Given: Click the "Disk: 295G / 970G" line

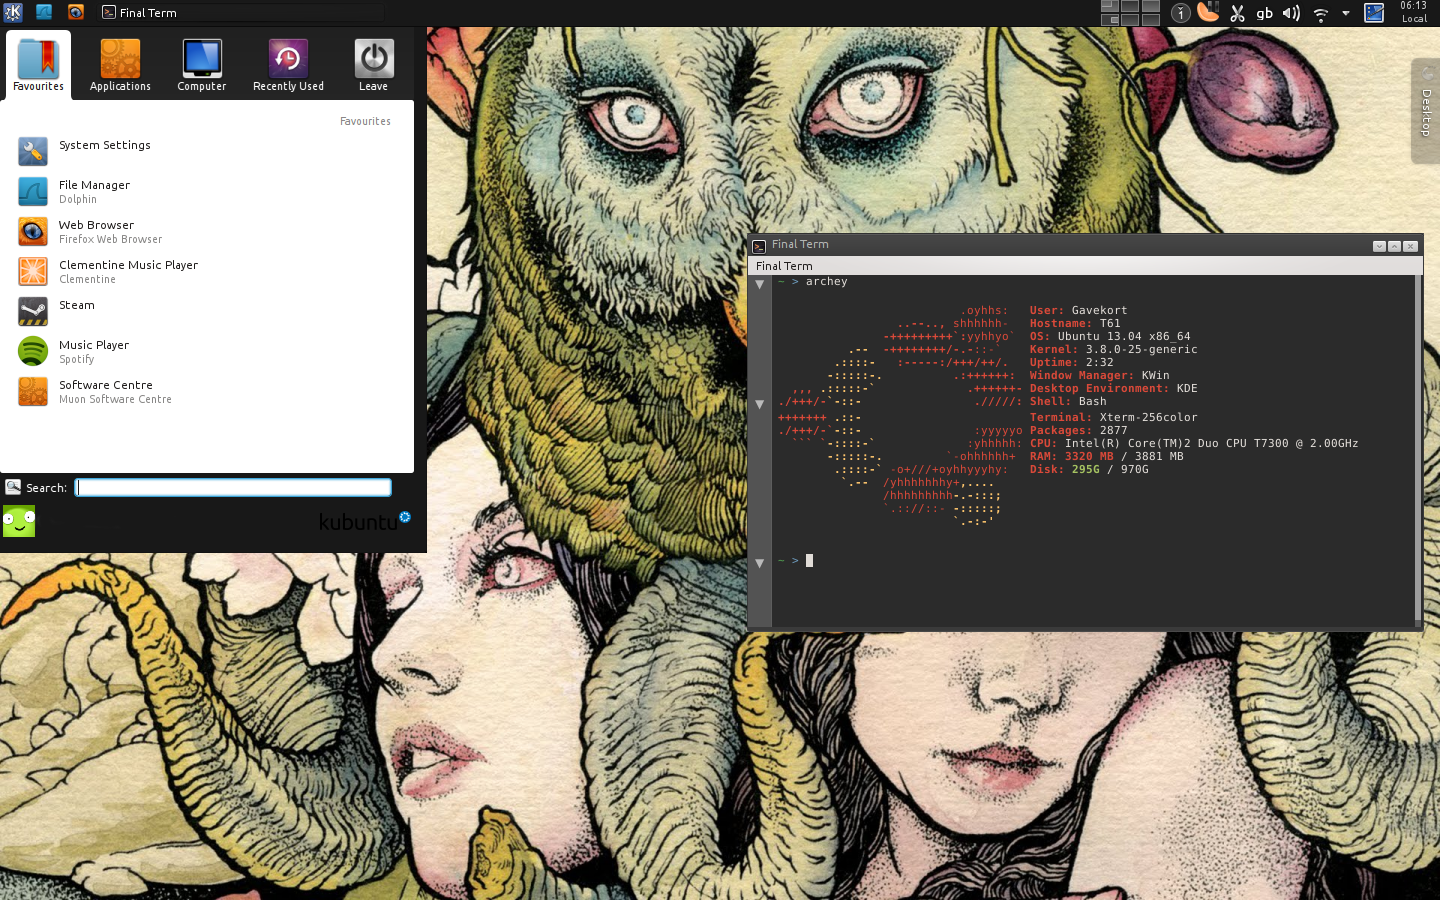Looking at the screenshot, I should tap(1089, 470).
